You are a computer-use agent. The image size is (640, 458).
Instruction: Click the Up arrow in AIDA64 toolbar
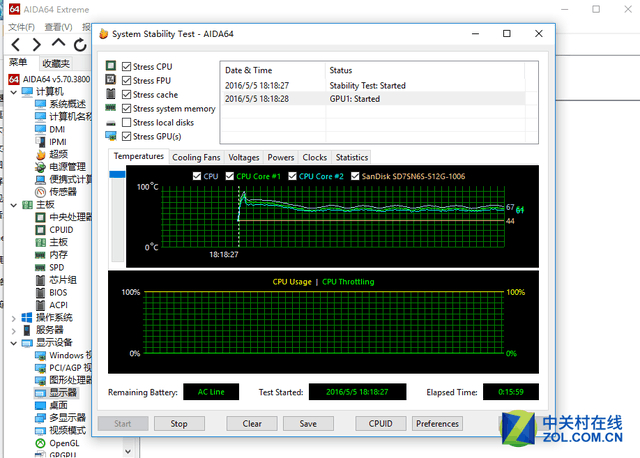(x=58, y=43)
